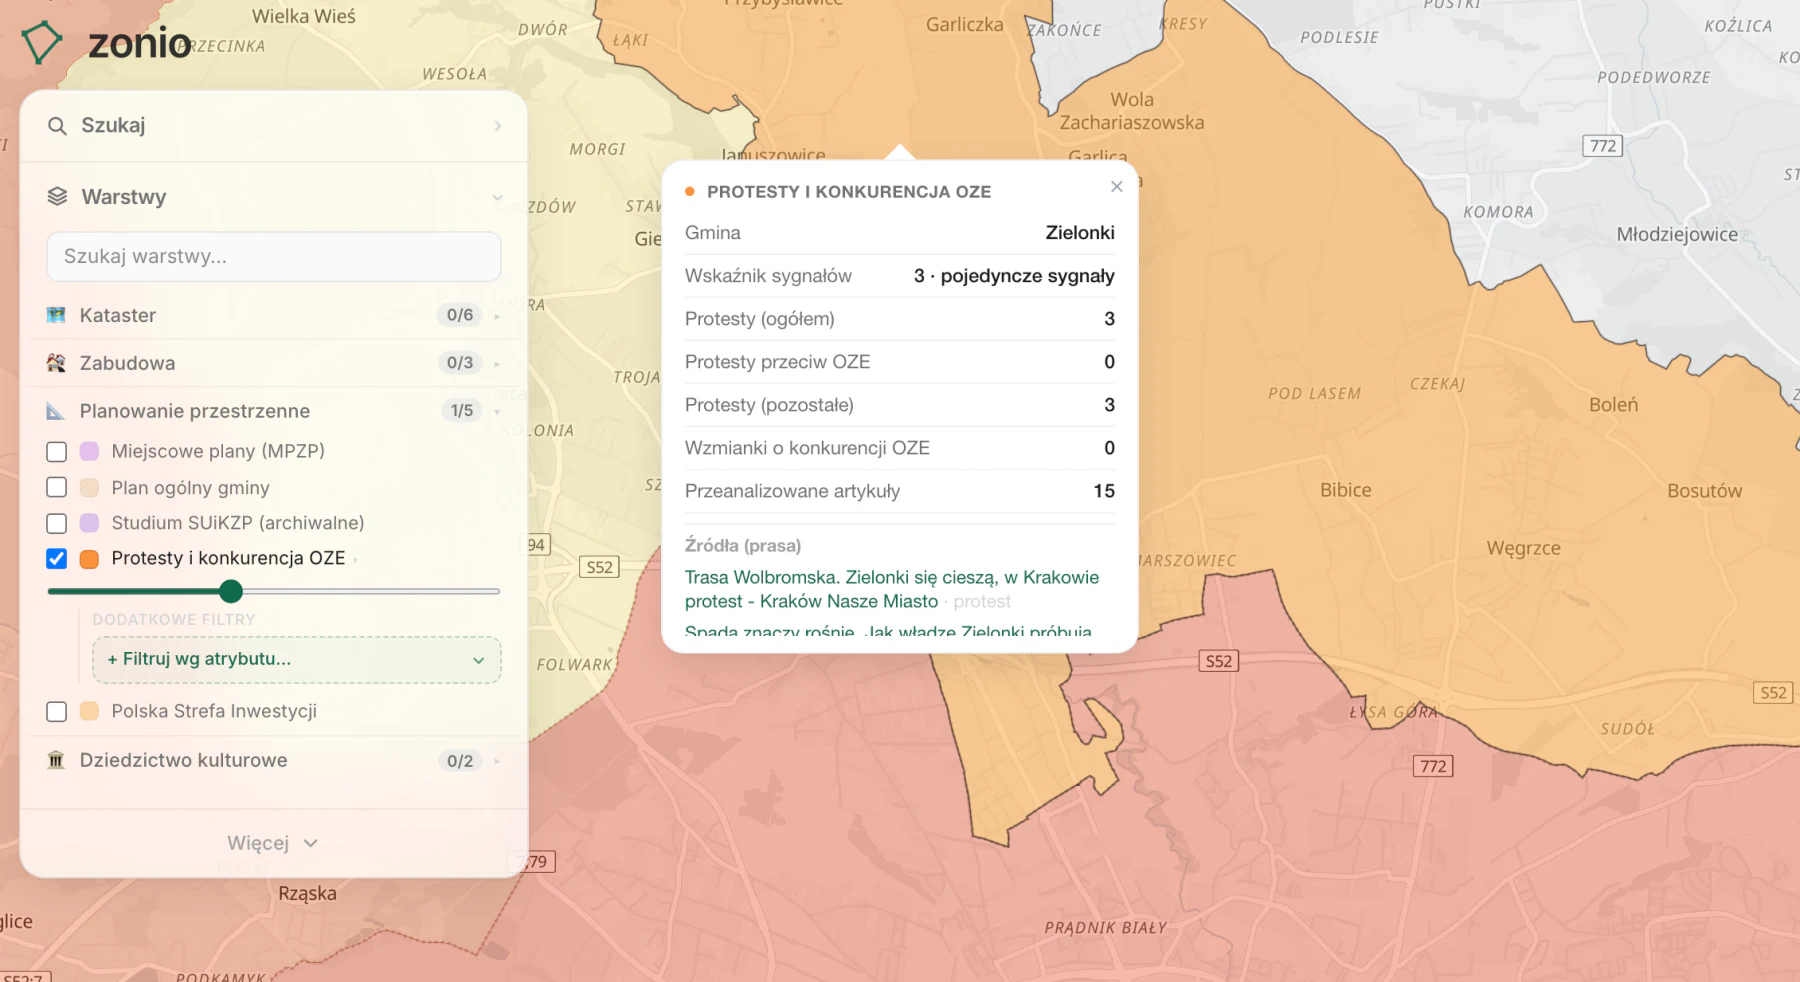Click the Więcej button

point(272,843)
